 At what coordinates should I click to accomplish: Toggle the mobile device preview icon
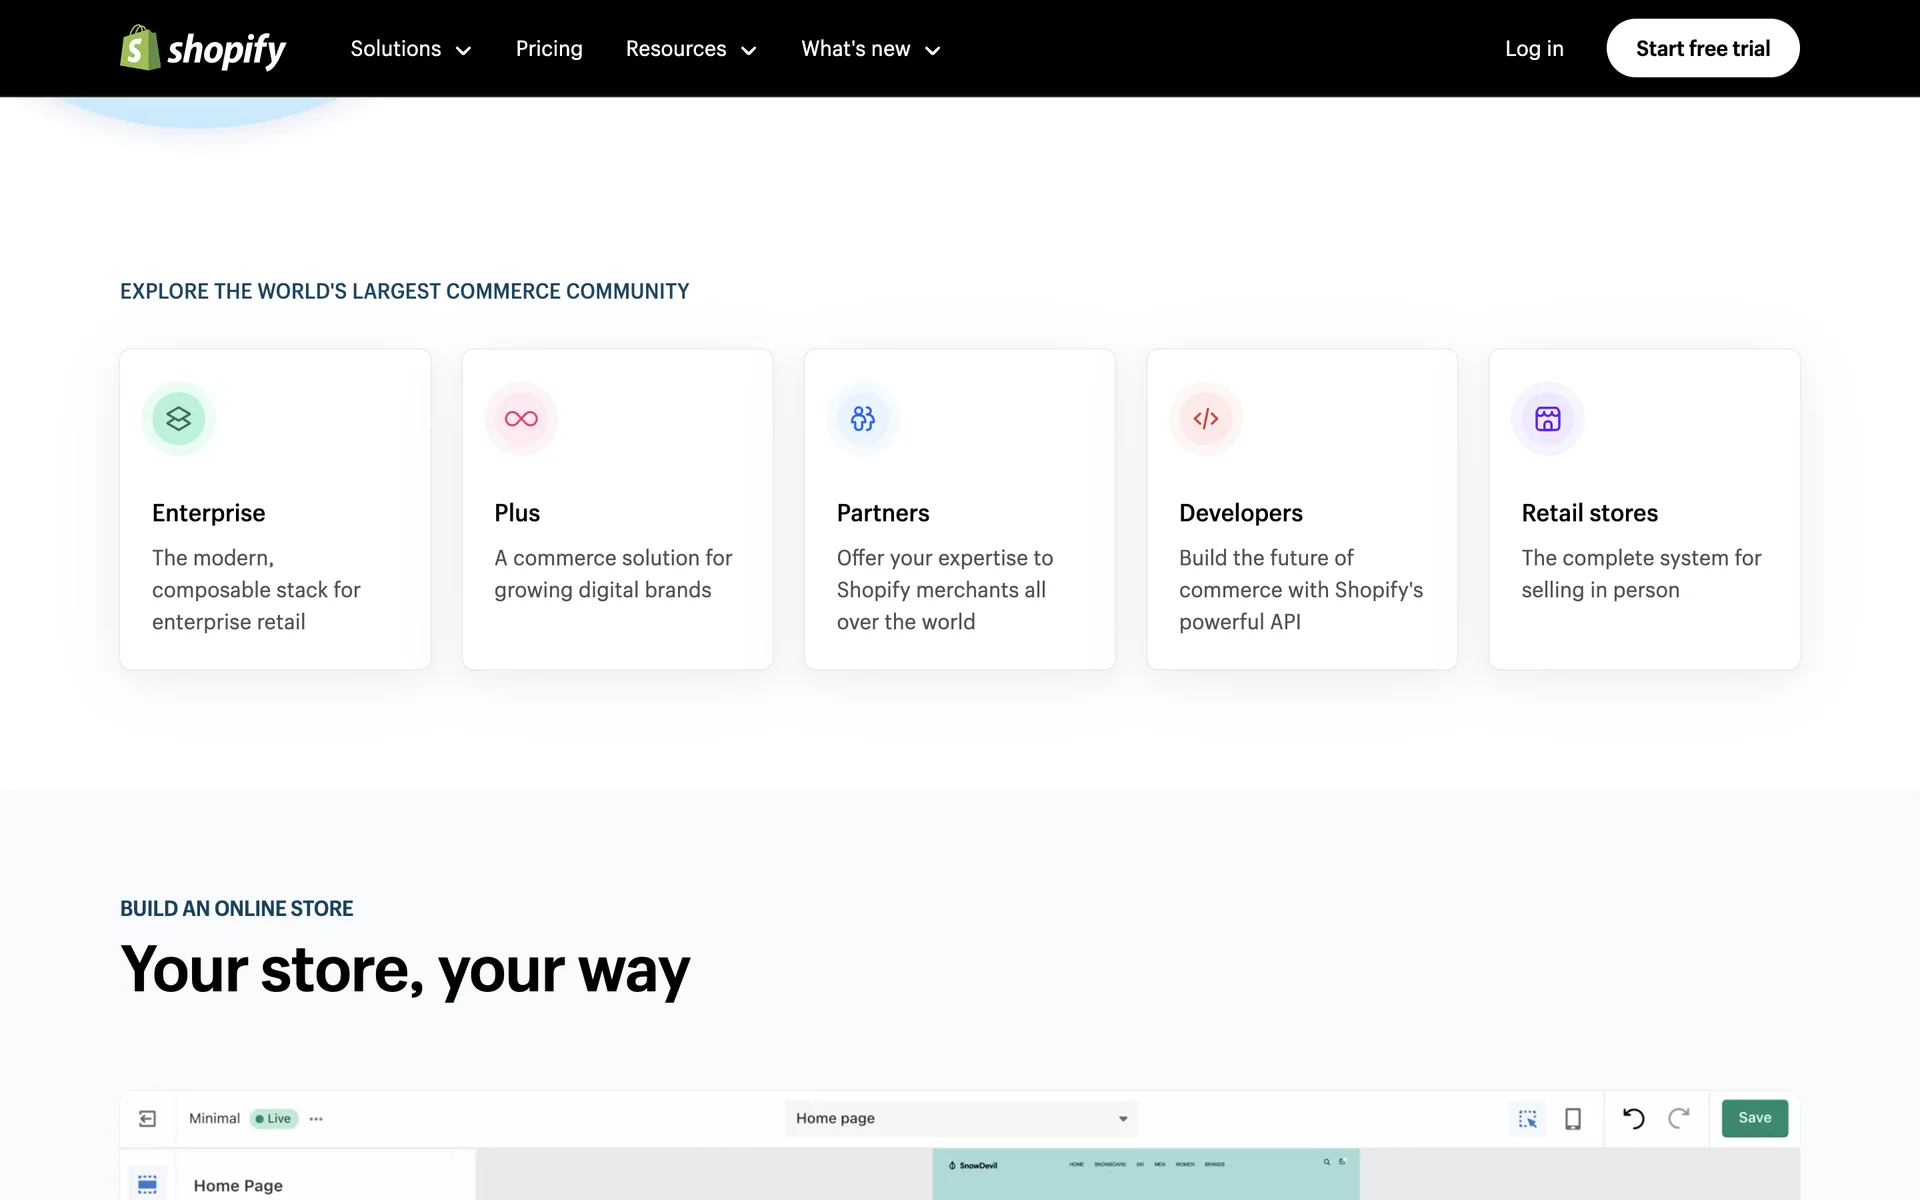pyautogui.click(x=1573, y=1118)
